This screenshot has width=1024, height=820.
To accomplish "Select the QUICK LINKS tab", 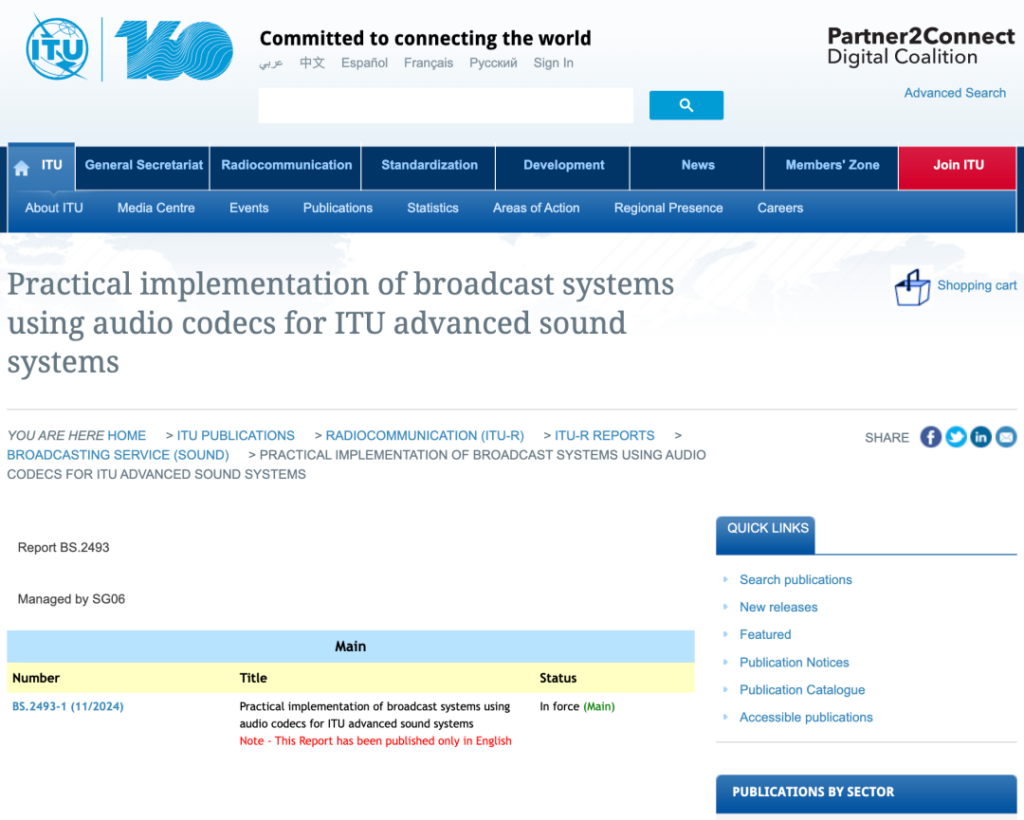I will pyautogui.click(x=765, y=535).
